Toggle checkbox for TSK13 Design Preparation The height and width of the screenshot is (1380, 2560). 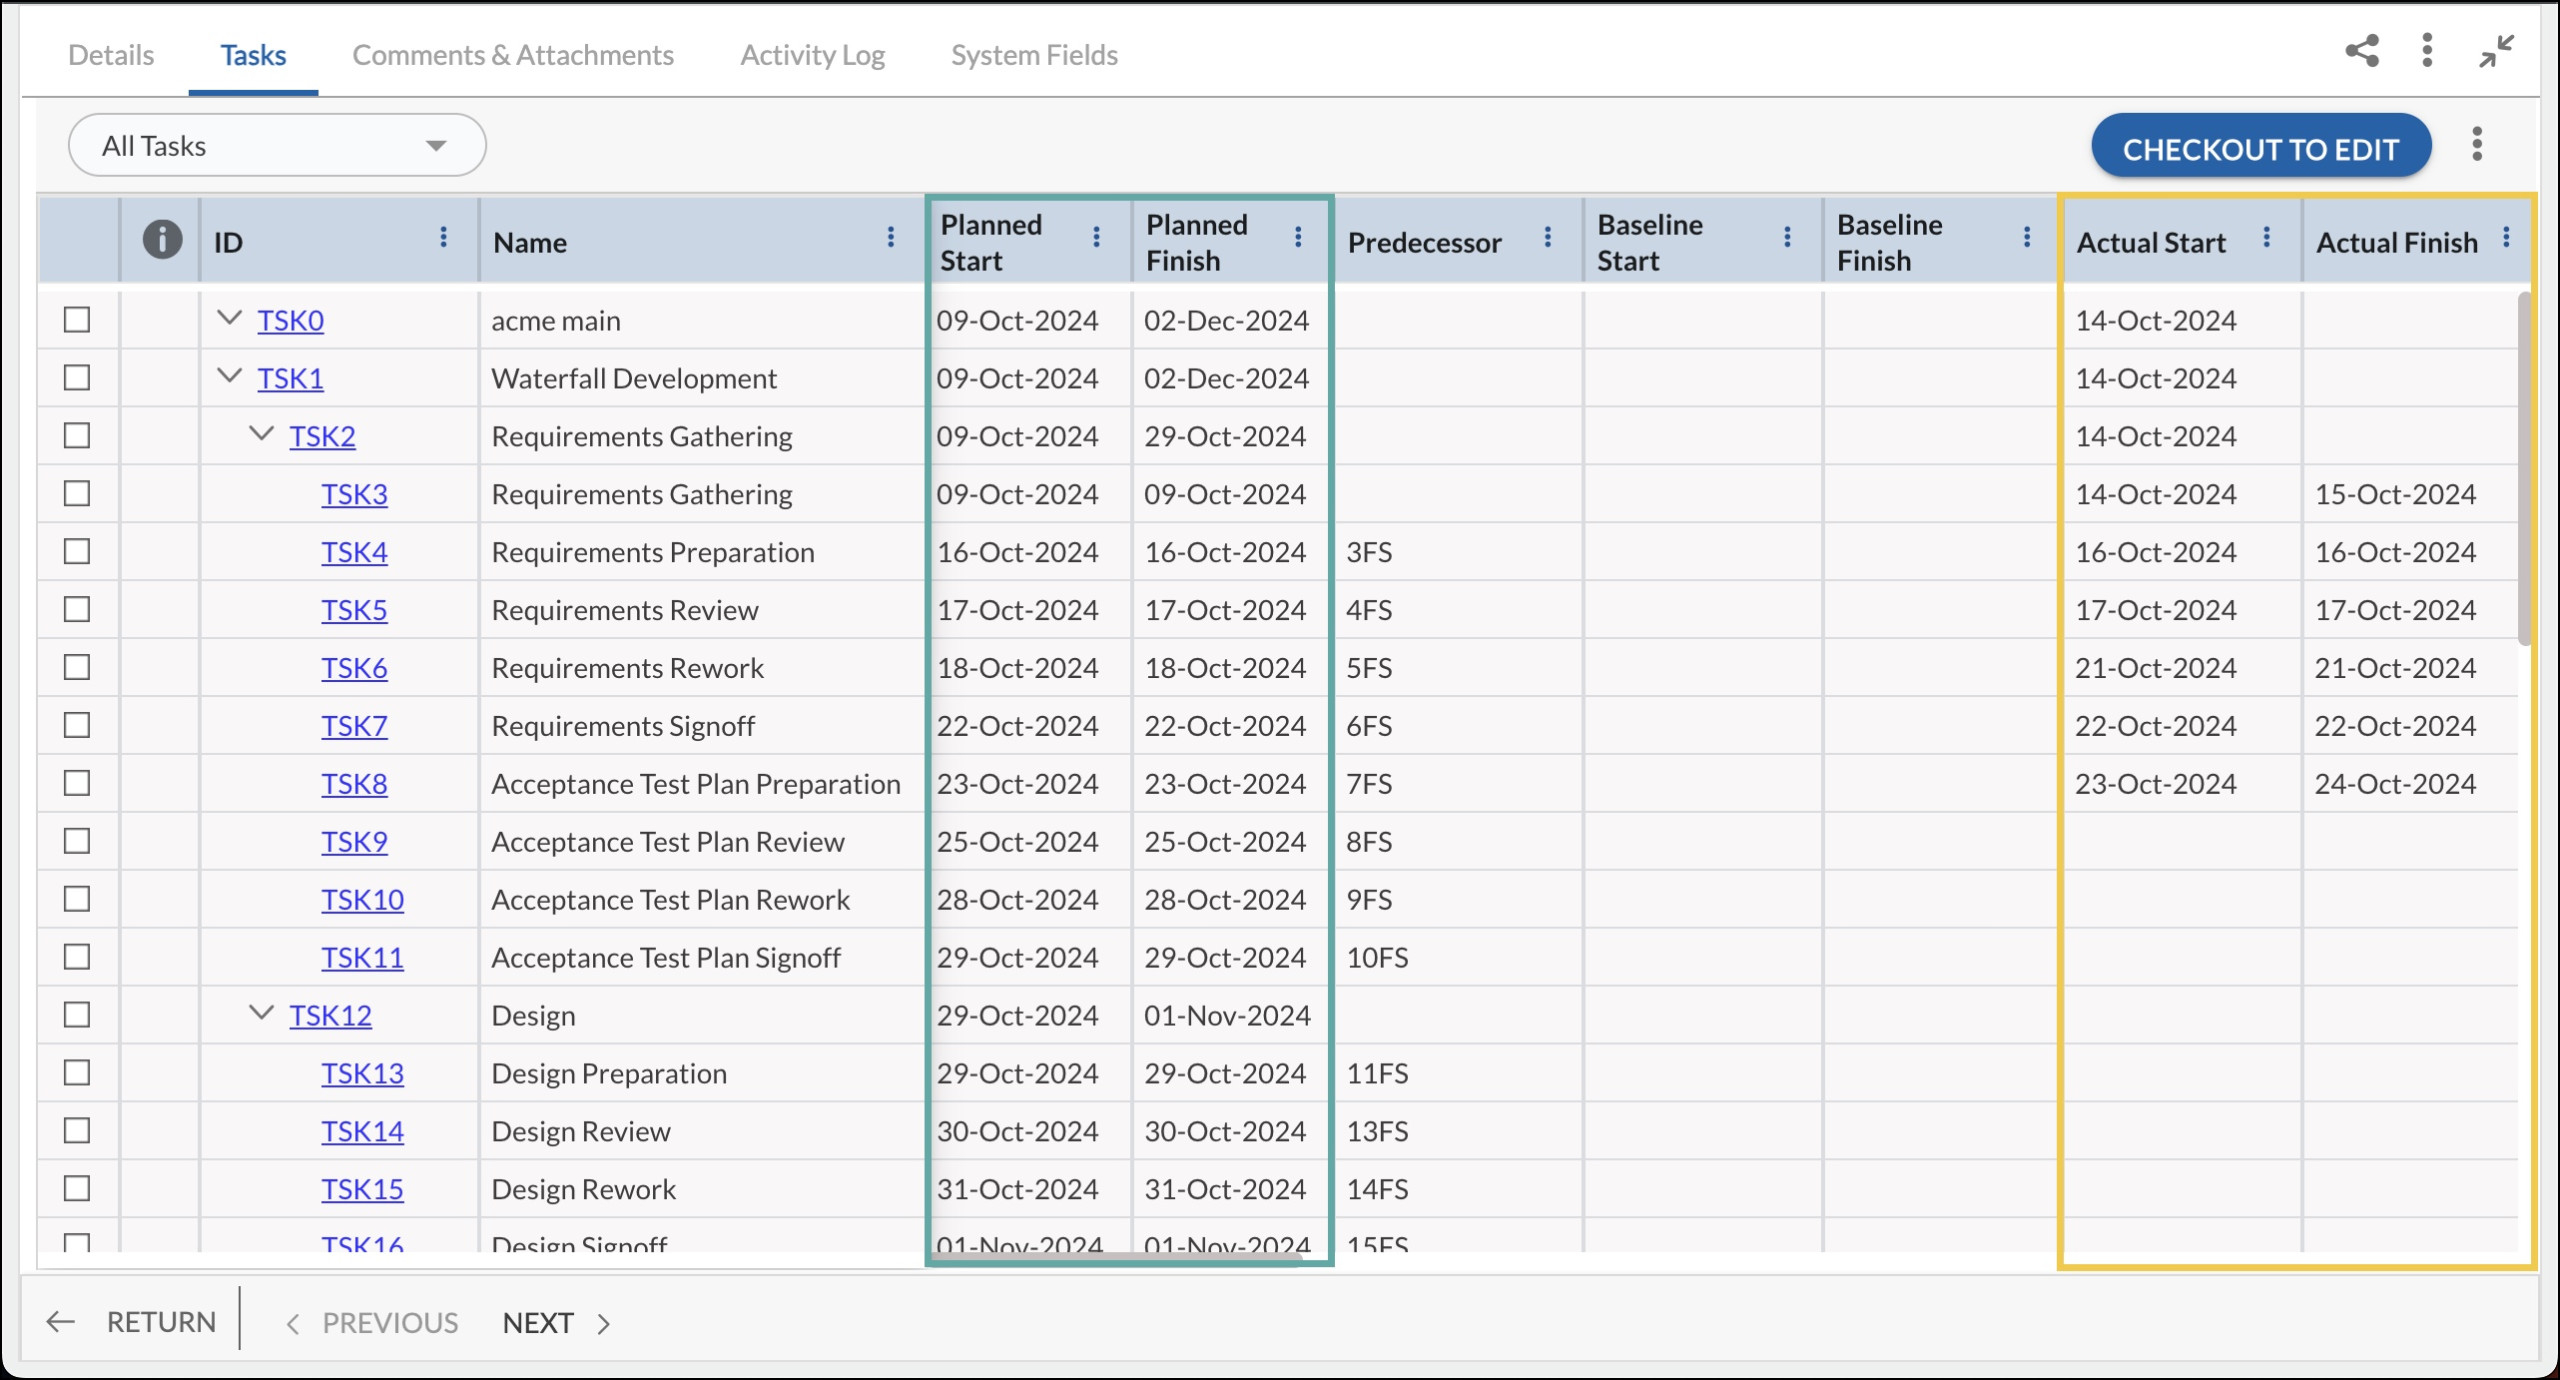pos(78,1072)
